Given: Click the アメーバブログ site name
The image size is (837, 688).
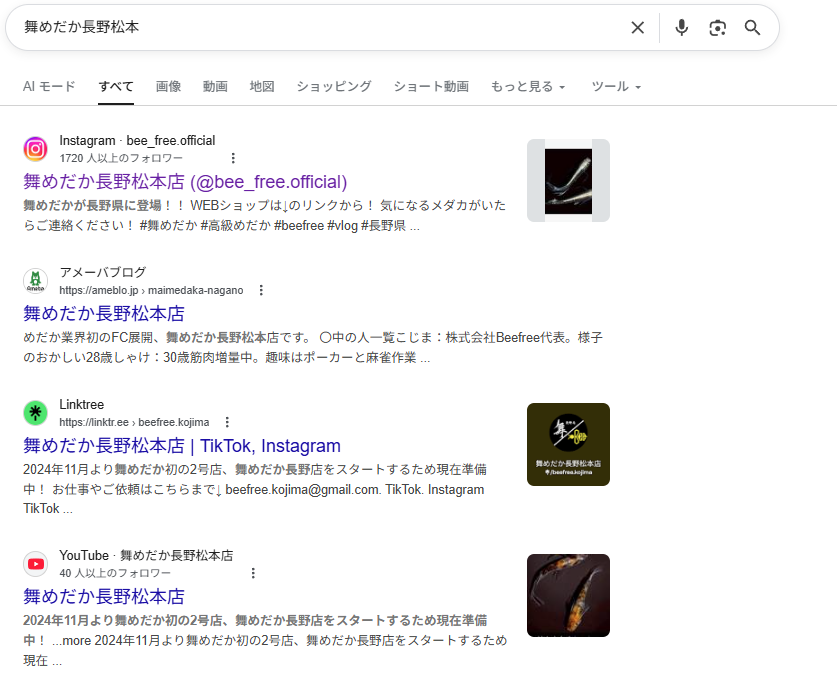Looking at the screenshot, I should (x=102, y=272).
